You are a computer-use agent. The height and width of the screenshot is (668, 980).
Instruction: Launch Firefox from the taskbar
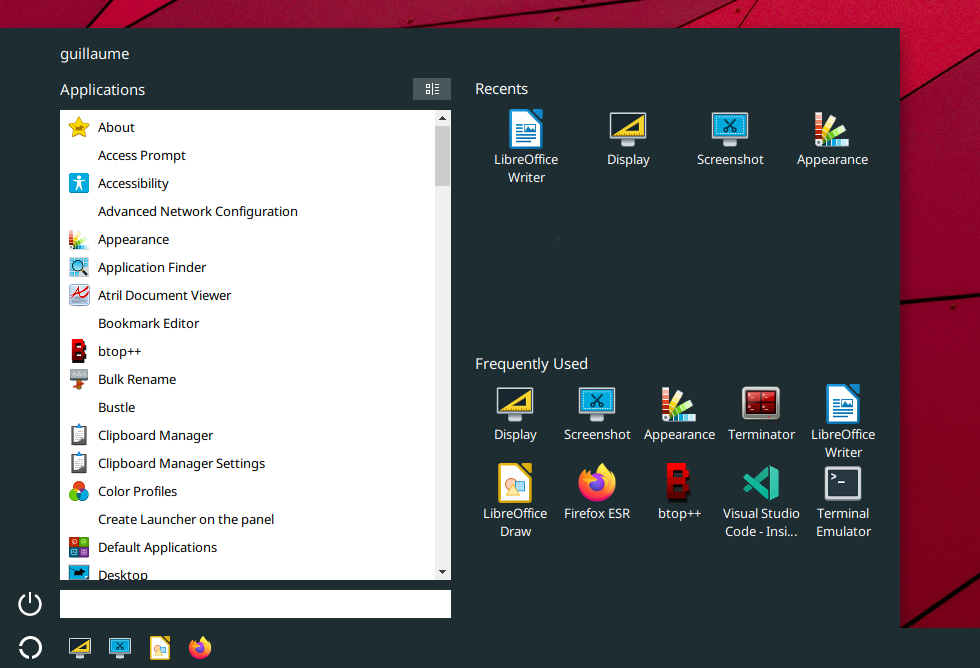coord(200,648)
